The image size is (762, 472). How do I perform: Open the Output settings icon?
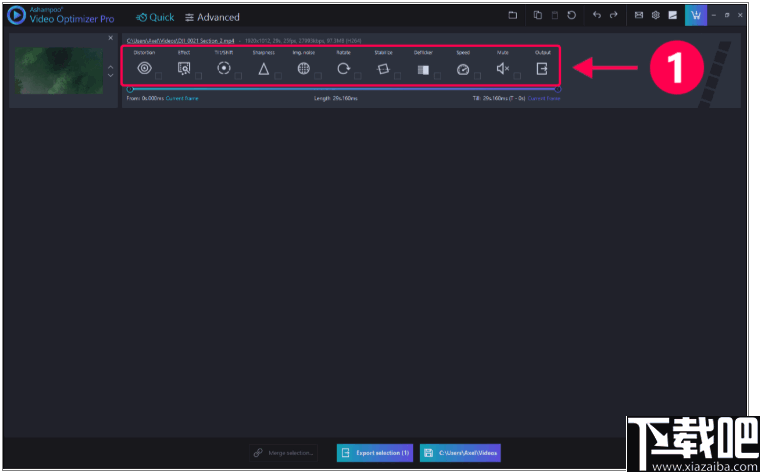pyautogui.click(x=542, y=69)
